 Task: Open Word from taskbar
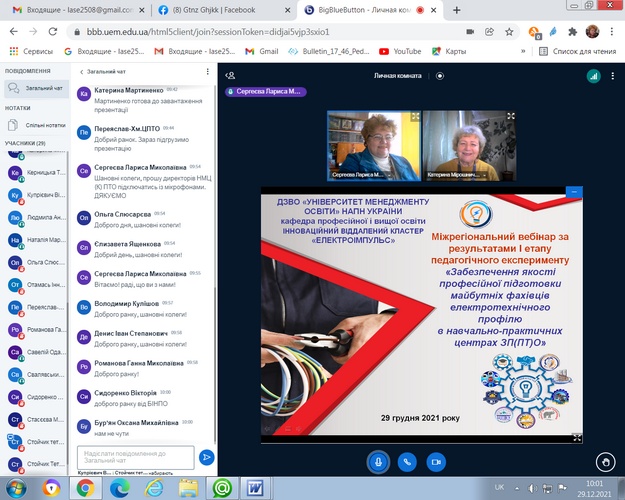[x=256, y=488]
